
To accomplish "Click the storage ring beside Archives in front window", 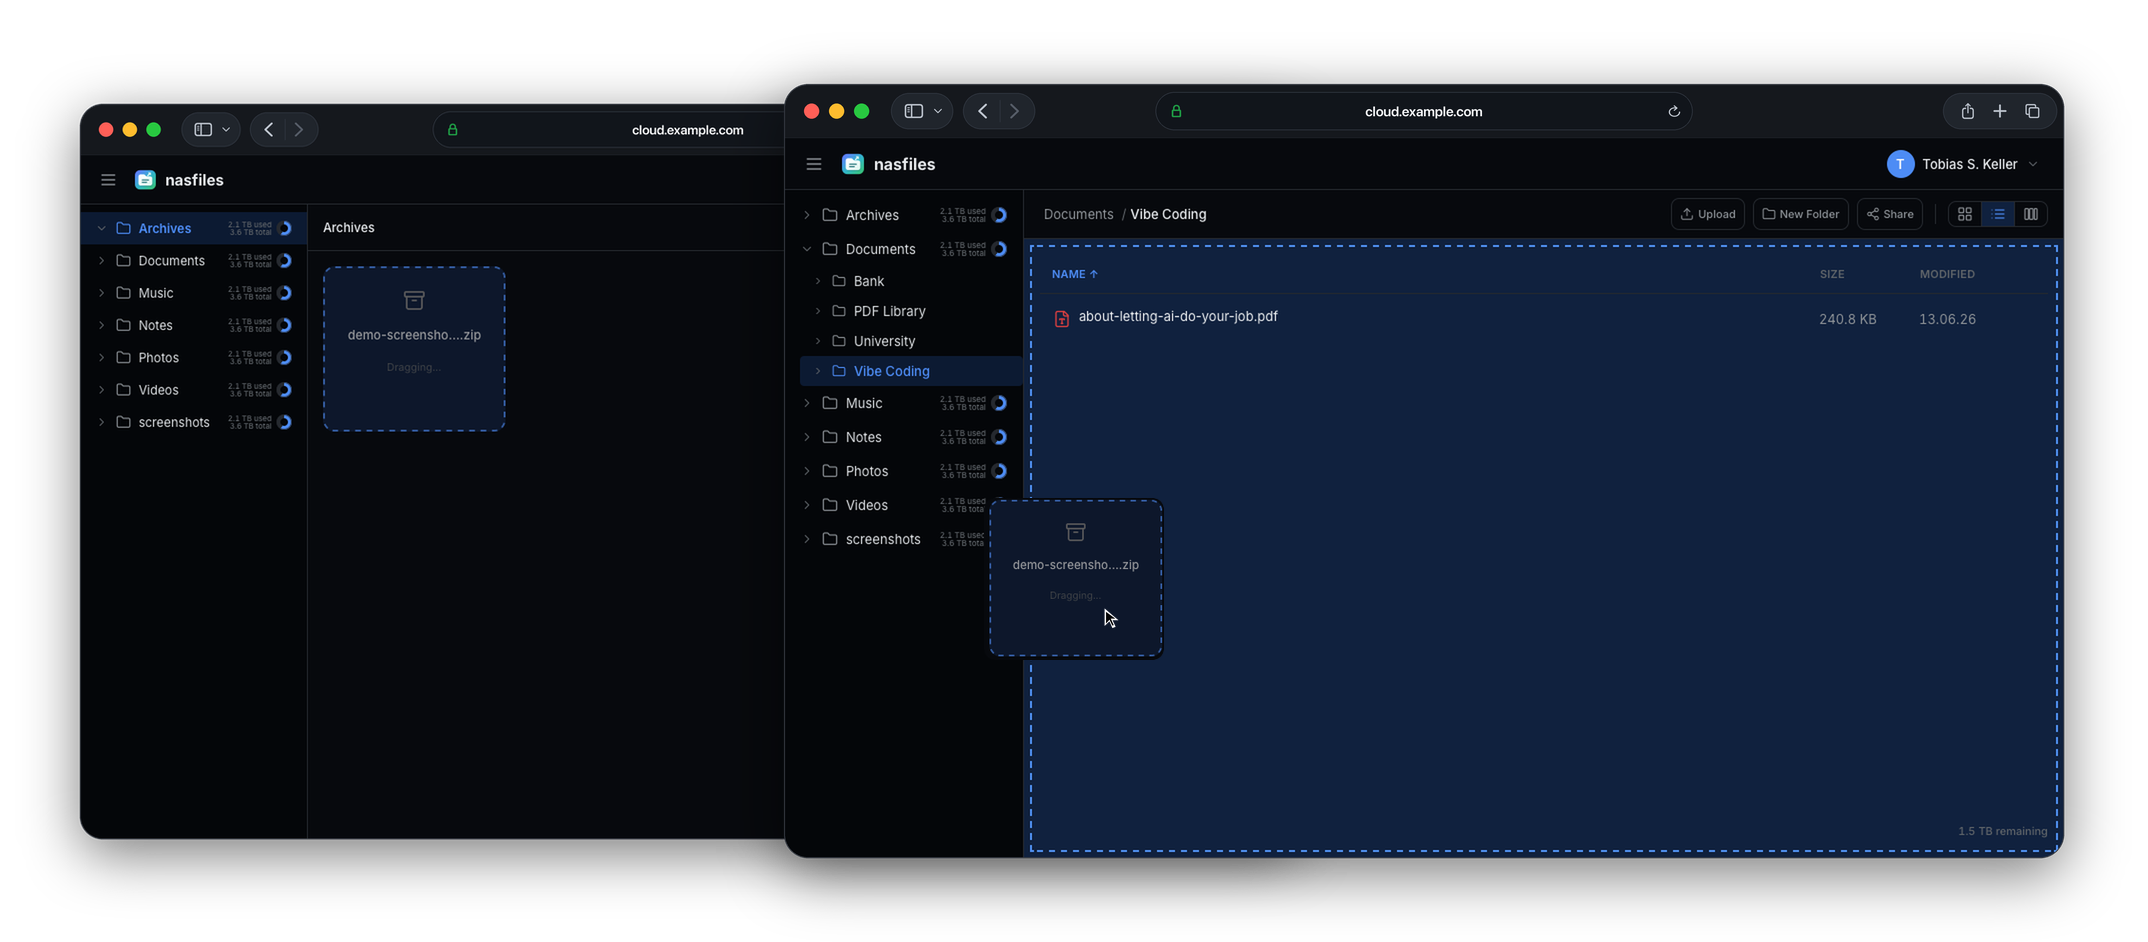I will point(999,215).
